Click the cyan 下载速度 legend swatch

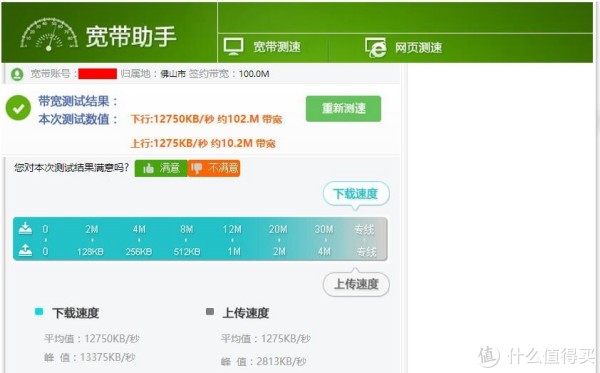coord(39,311)
